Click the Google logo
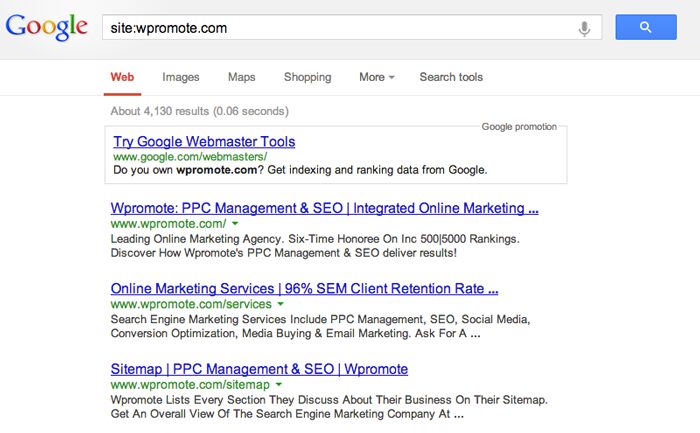This screenshot has height=433, width=700. [46, 27]
